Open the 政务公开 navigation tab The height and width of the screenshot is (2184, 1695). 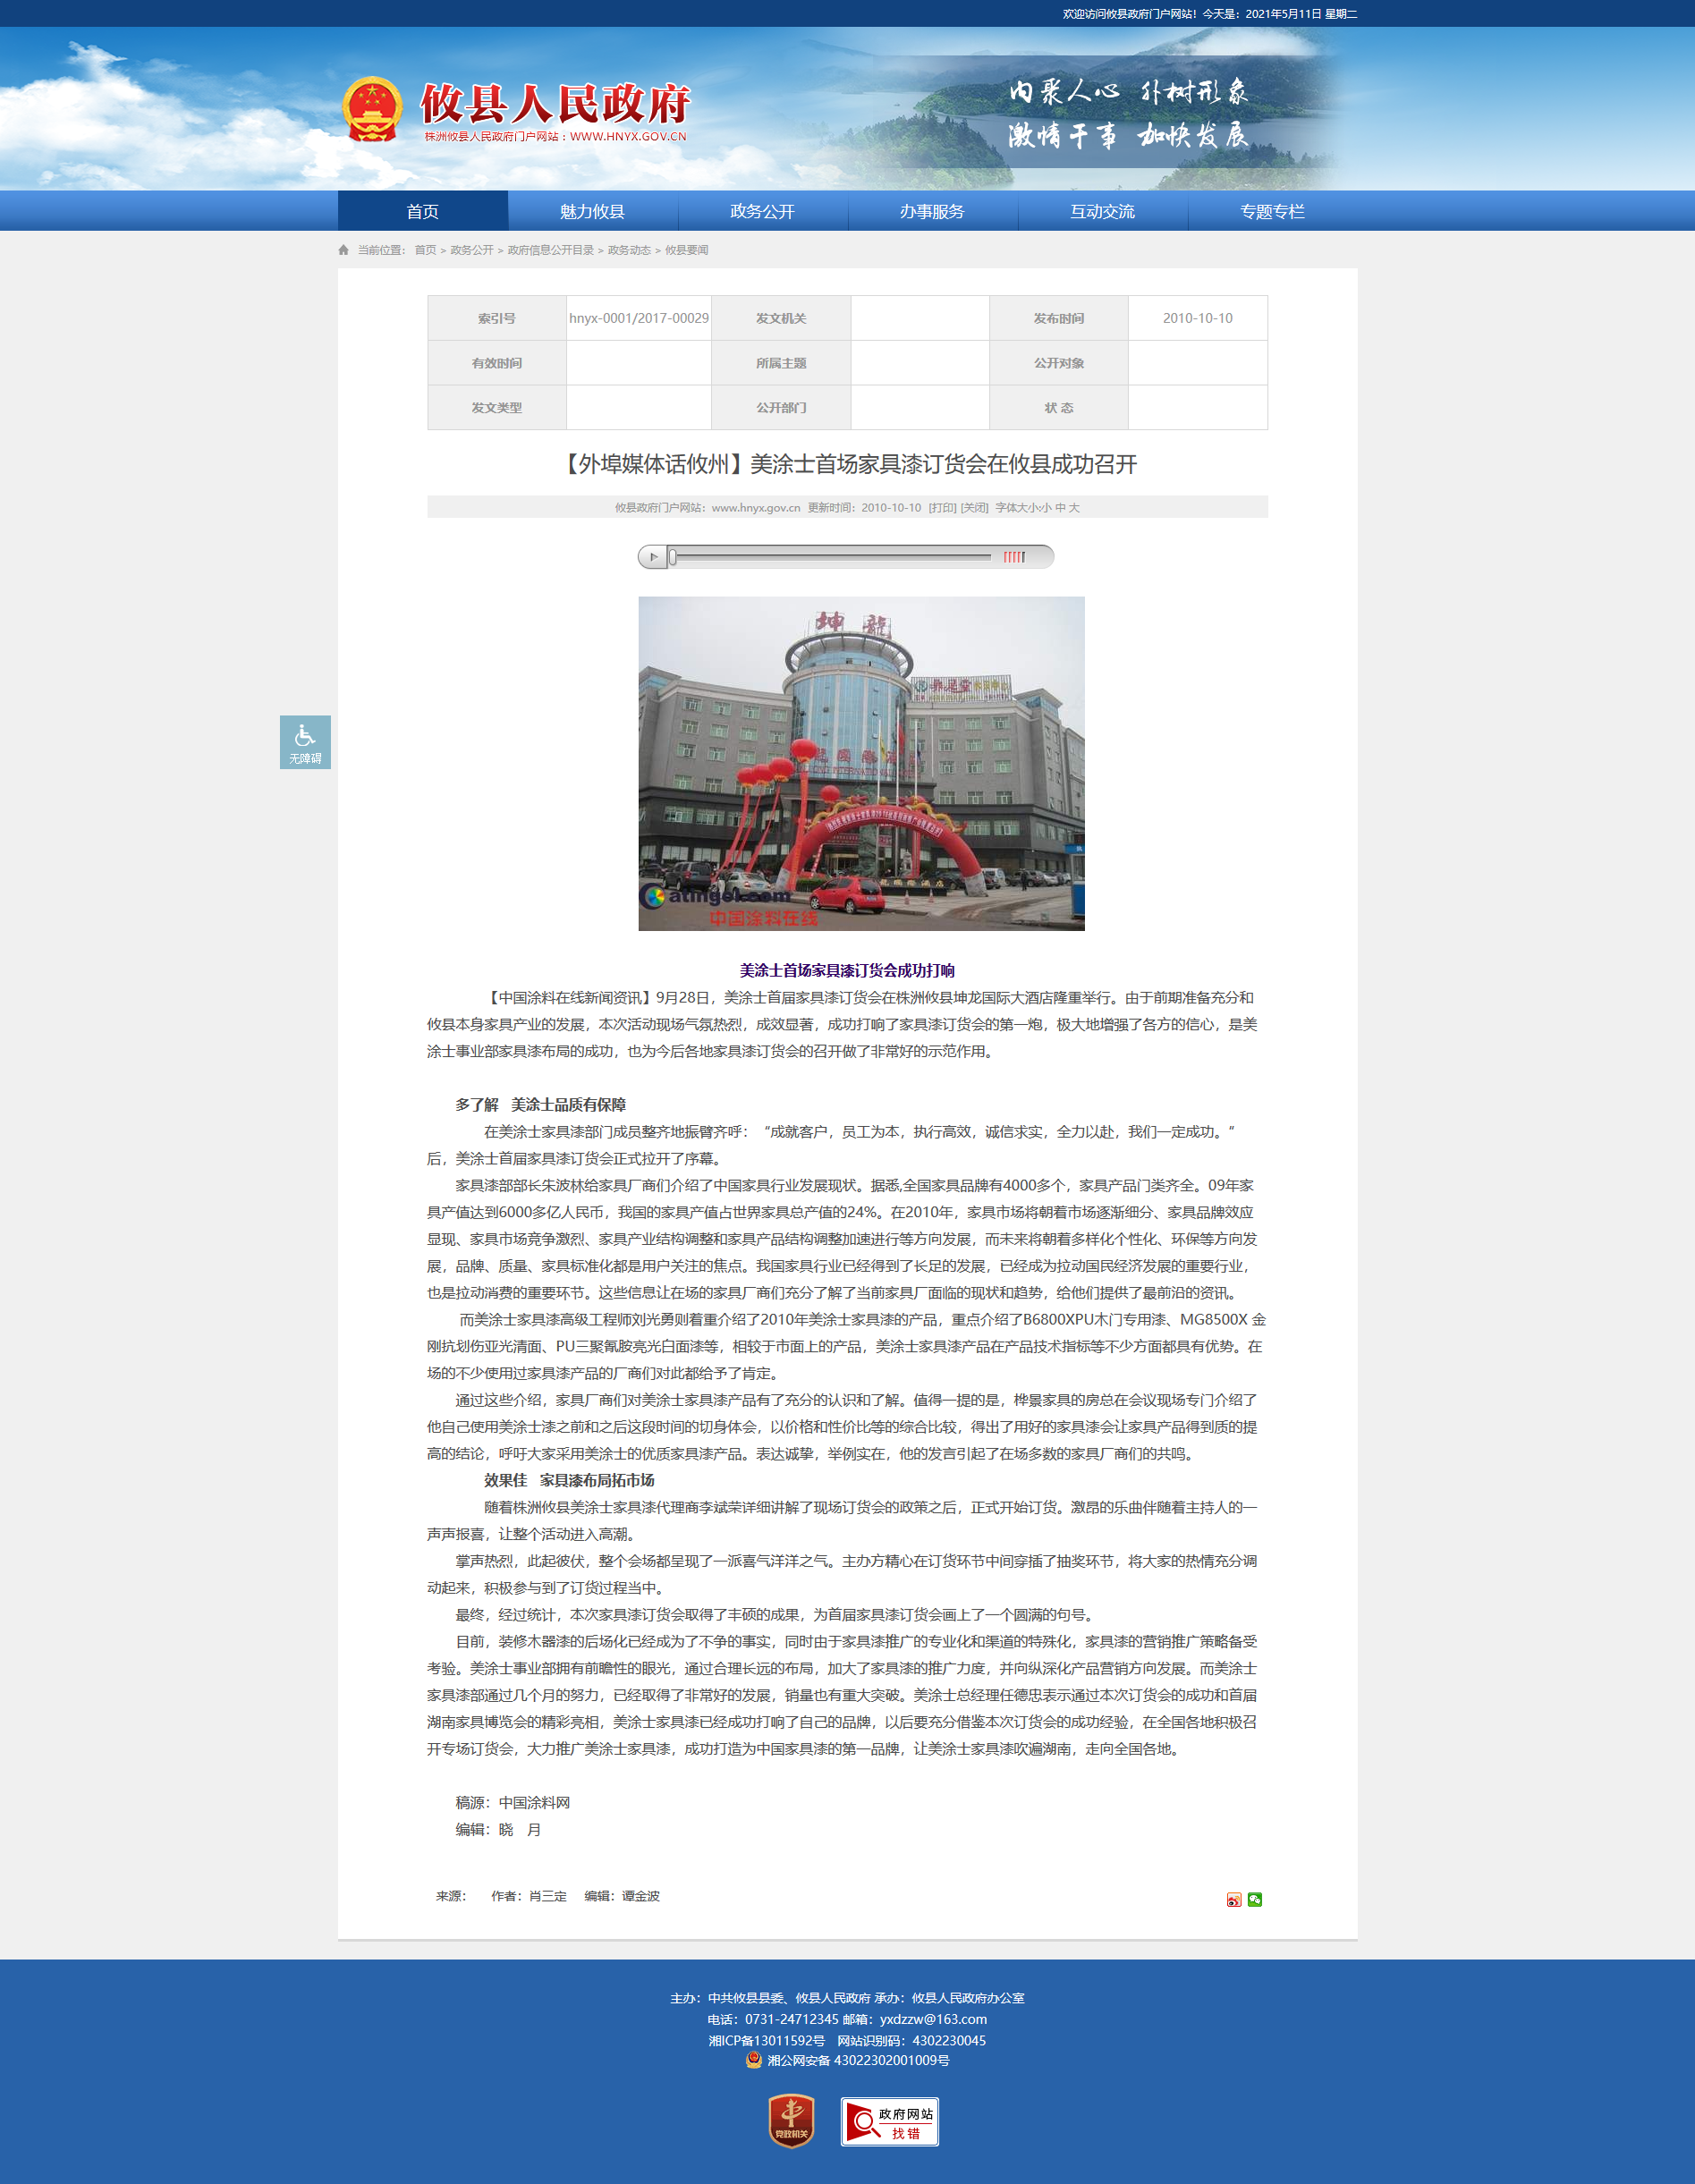tap(763, 211)
